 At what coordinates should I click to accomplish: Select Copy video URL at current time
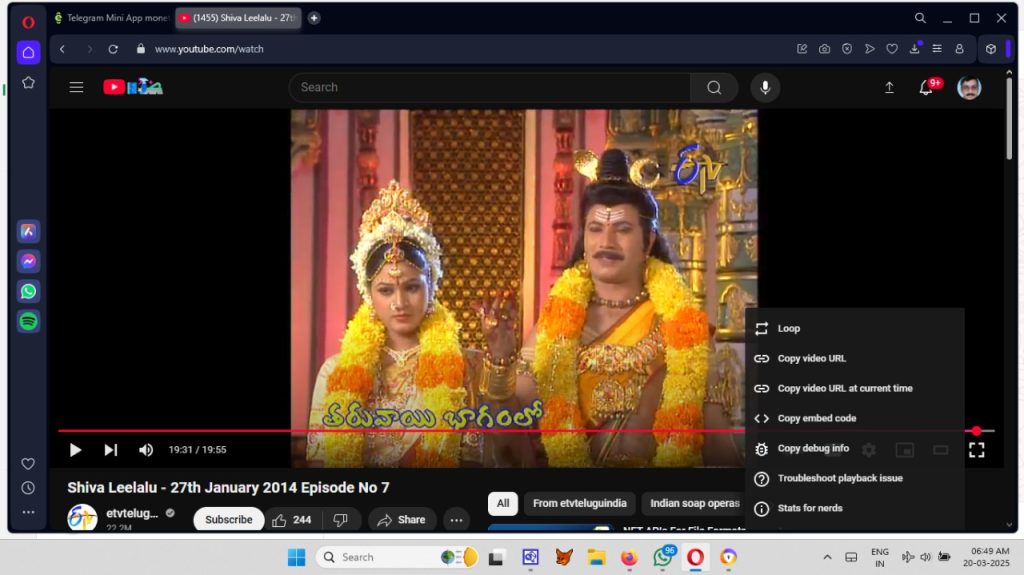(854, 389)
